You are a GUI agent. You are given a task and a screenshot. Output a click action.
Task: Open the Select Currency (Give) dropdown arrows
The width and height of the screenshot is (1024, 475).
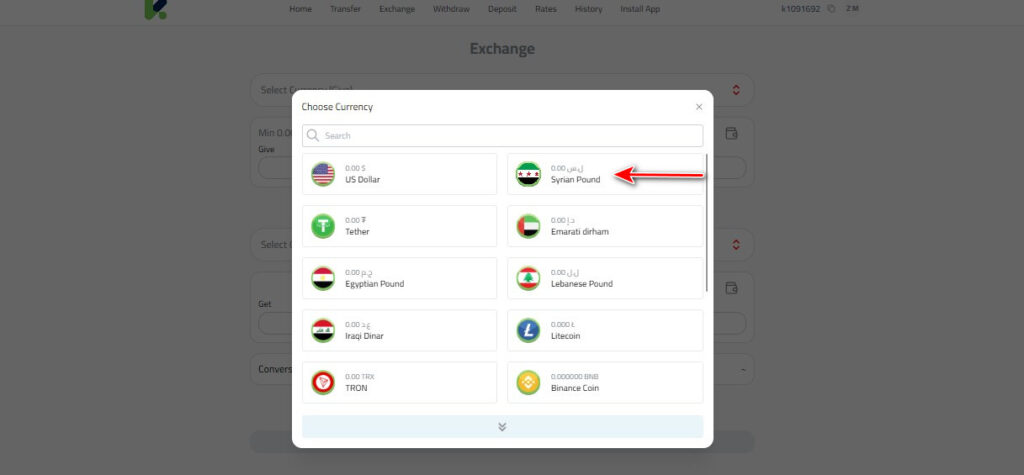pos(736,90)
